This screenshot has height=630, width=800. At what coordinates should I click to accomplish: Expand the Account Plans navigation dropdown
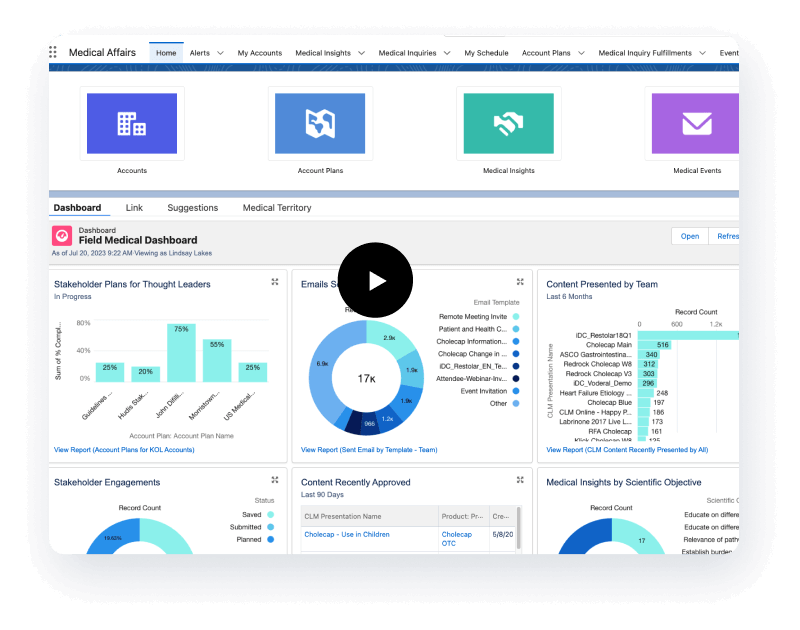click(x=582, y=53)
